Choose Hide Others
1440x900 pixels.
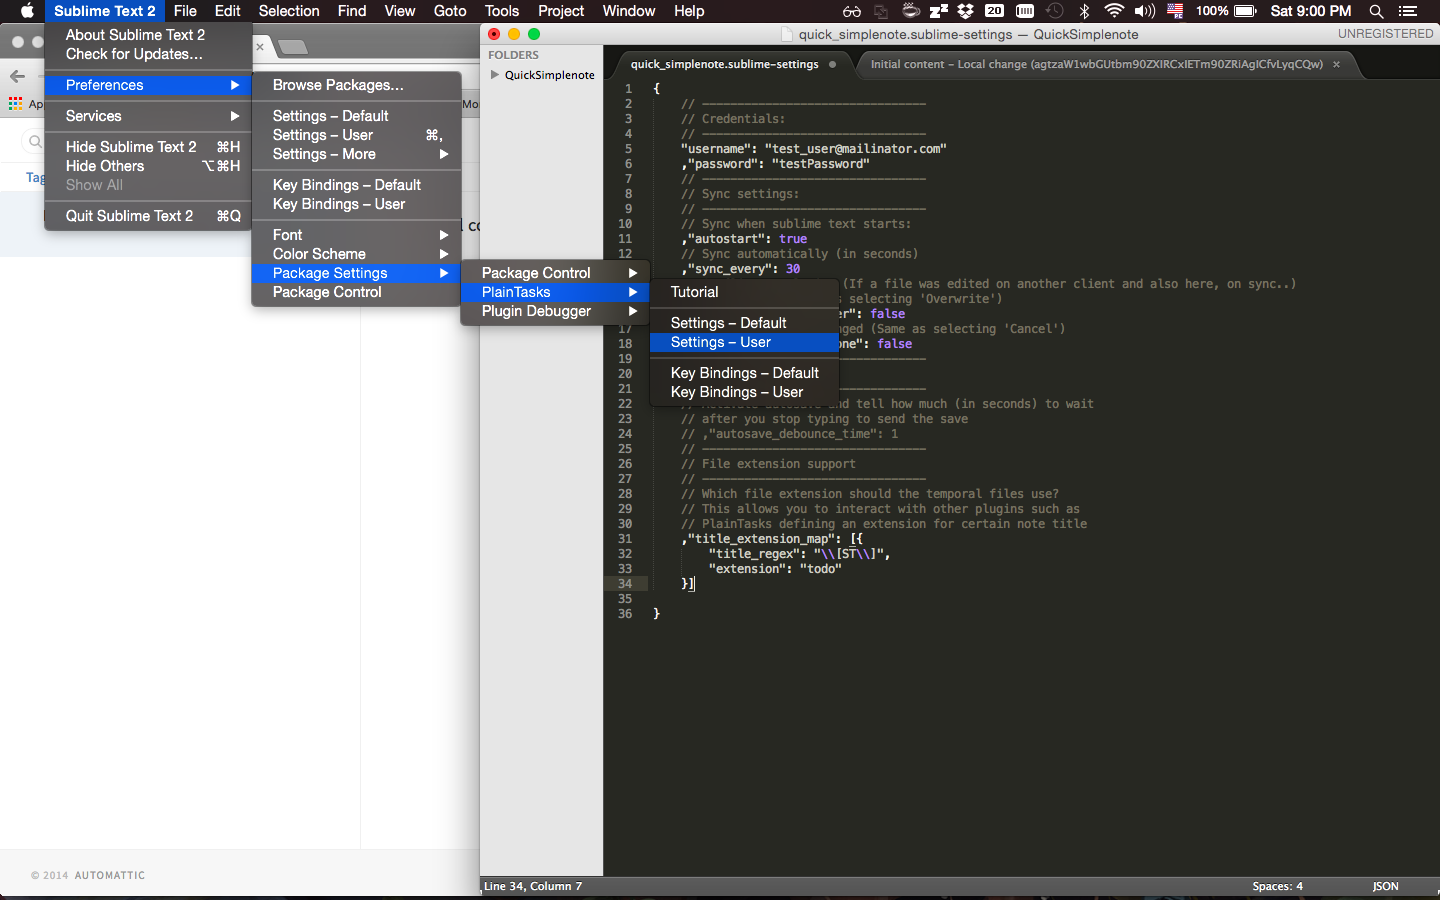tap(148, 166)
